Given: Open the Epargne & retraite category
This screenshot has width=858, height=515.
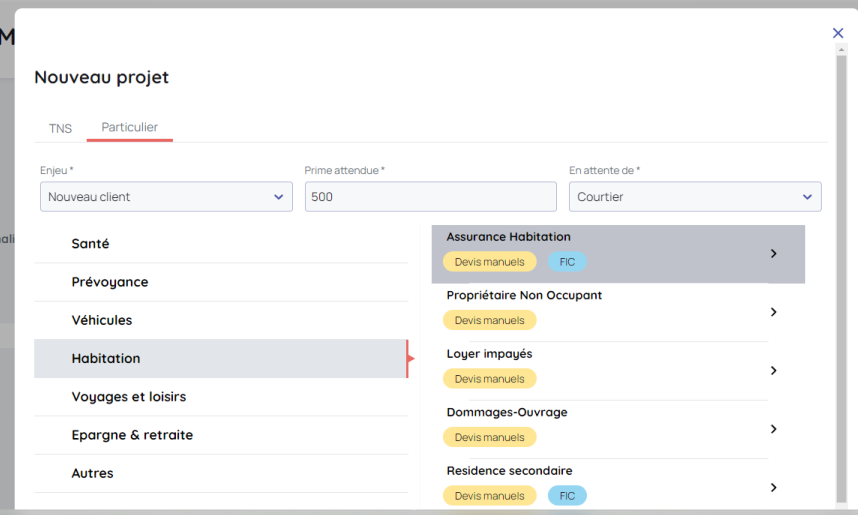Looking at the screenshot, I should (x=132, y=435).
